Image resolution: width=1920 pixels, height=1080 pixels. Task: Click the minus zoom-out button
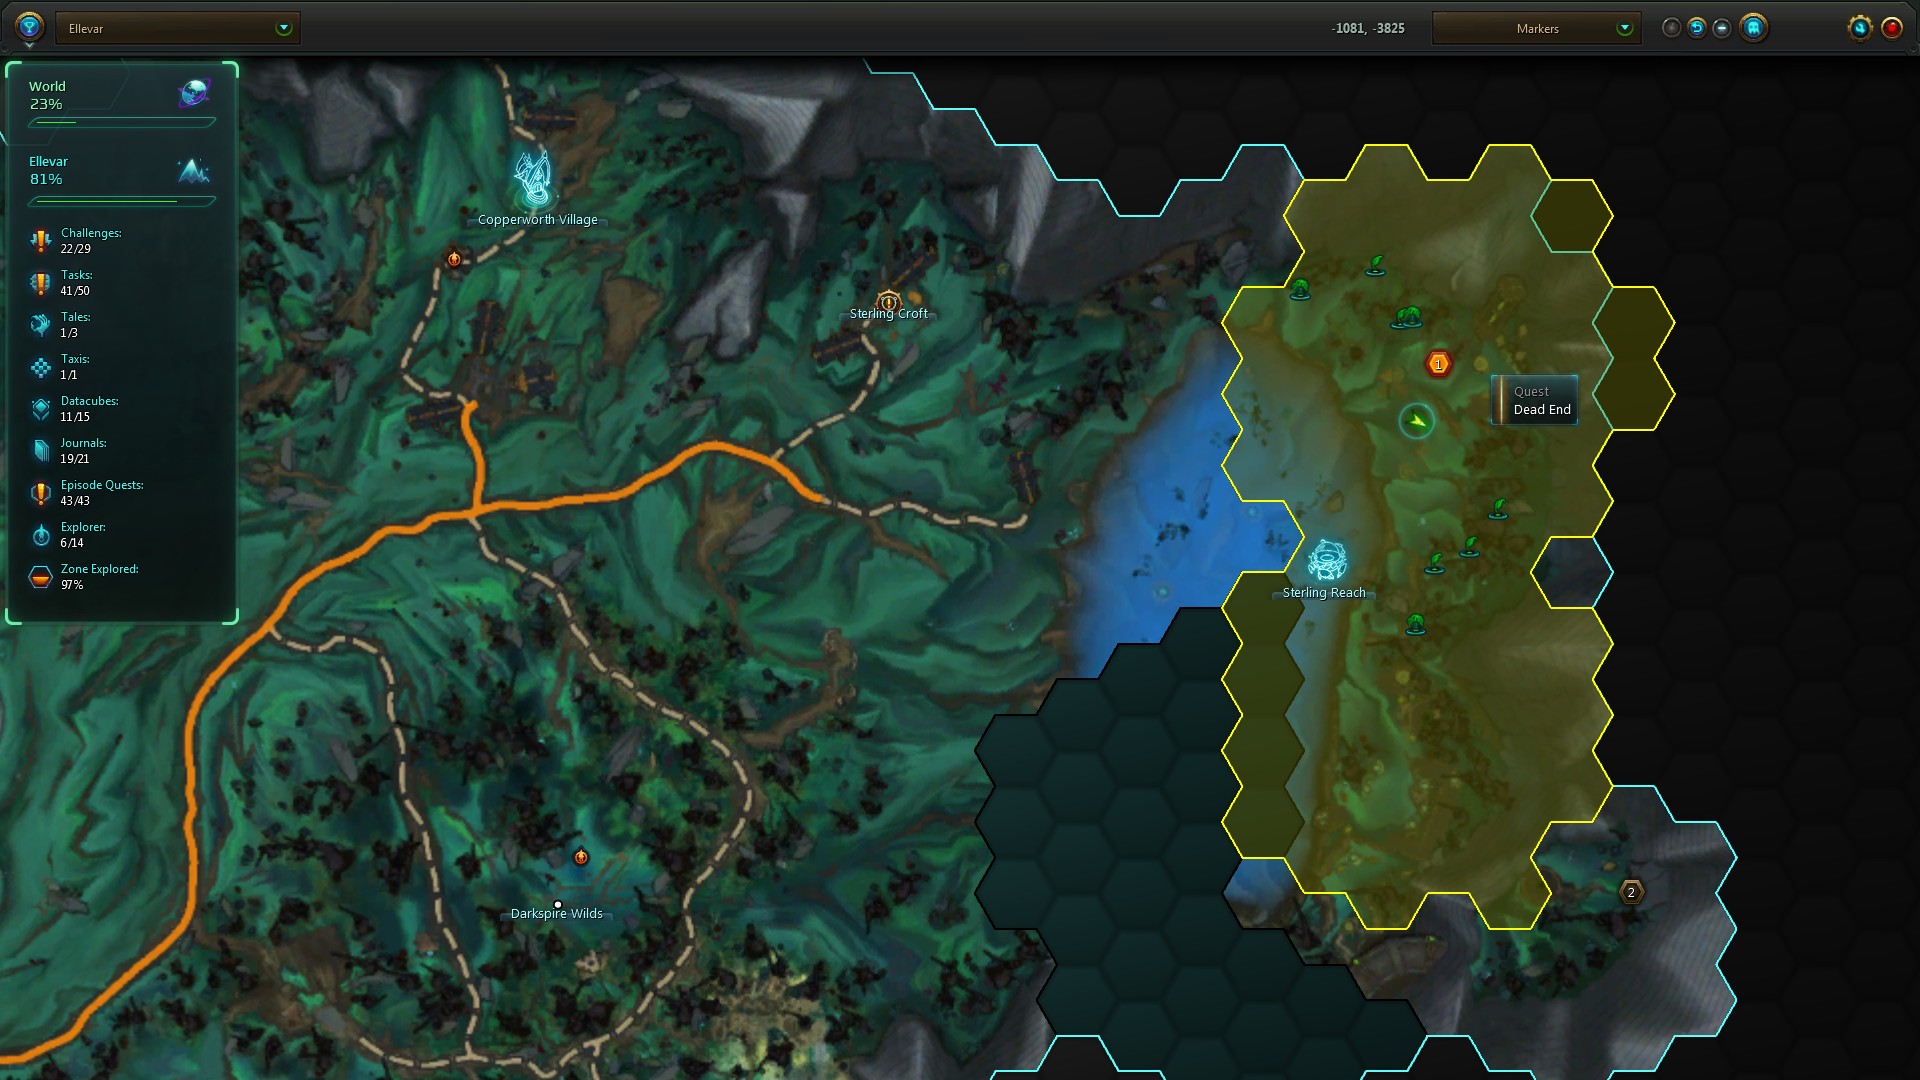1721,28
